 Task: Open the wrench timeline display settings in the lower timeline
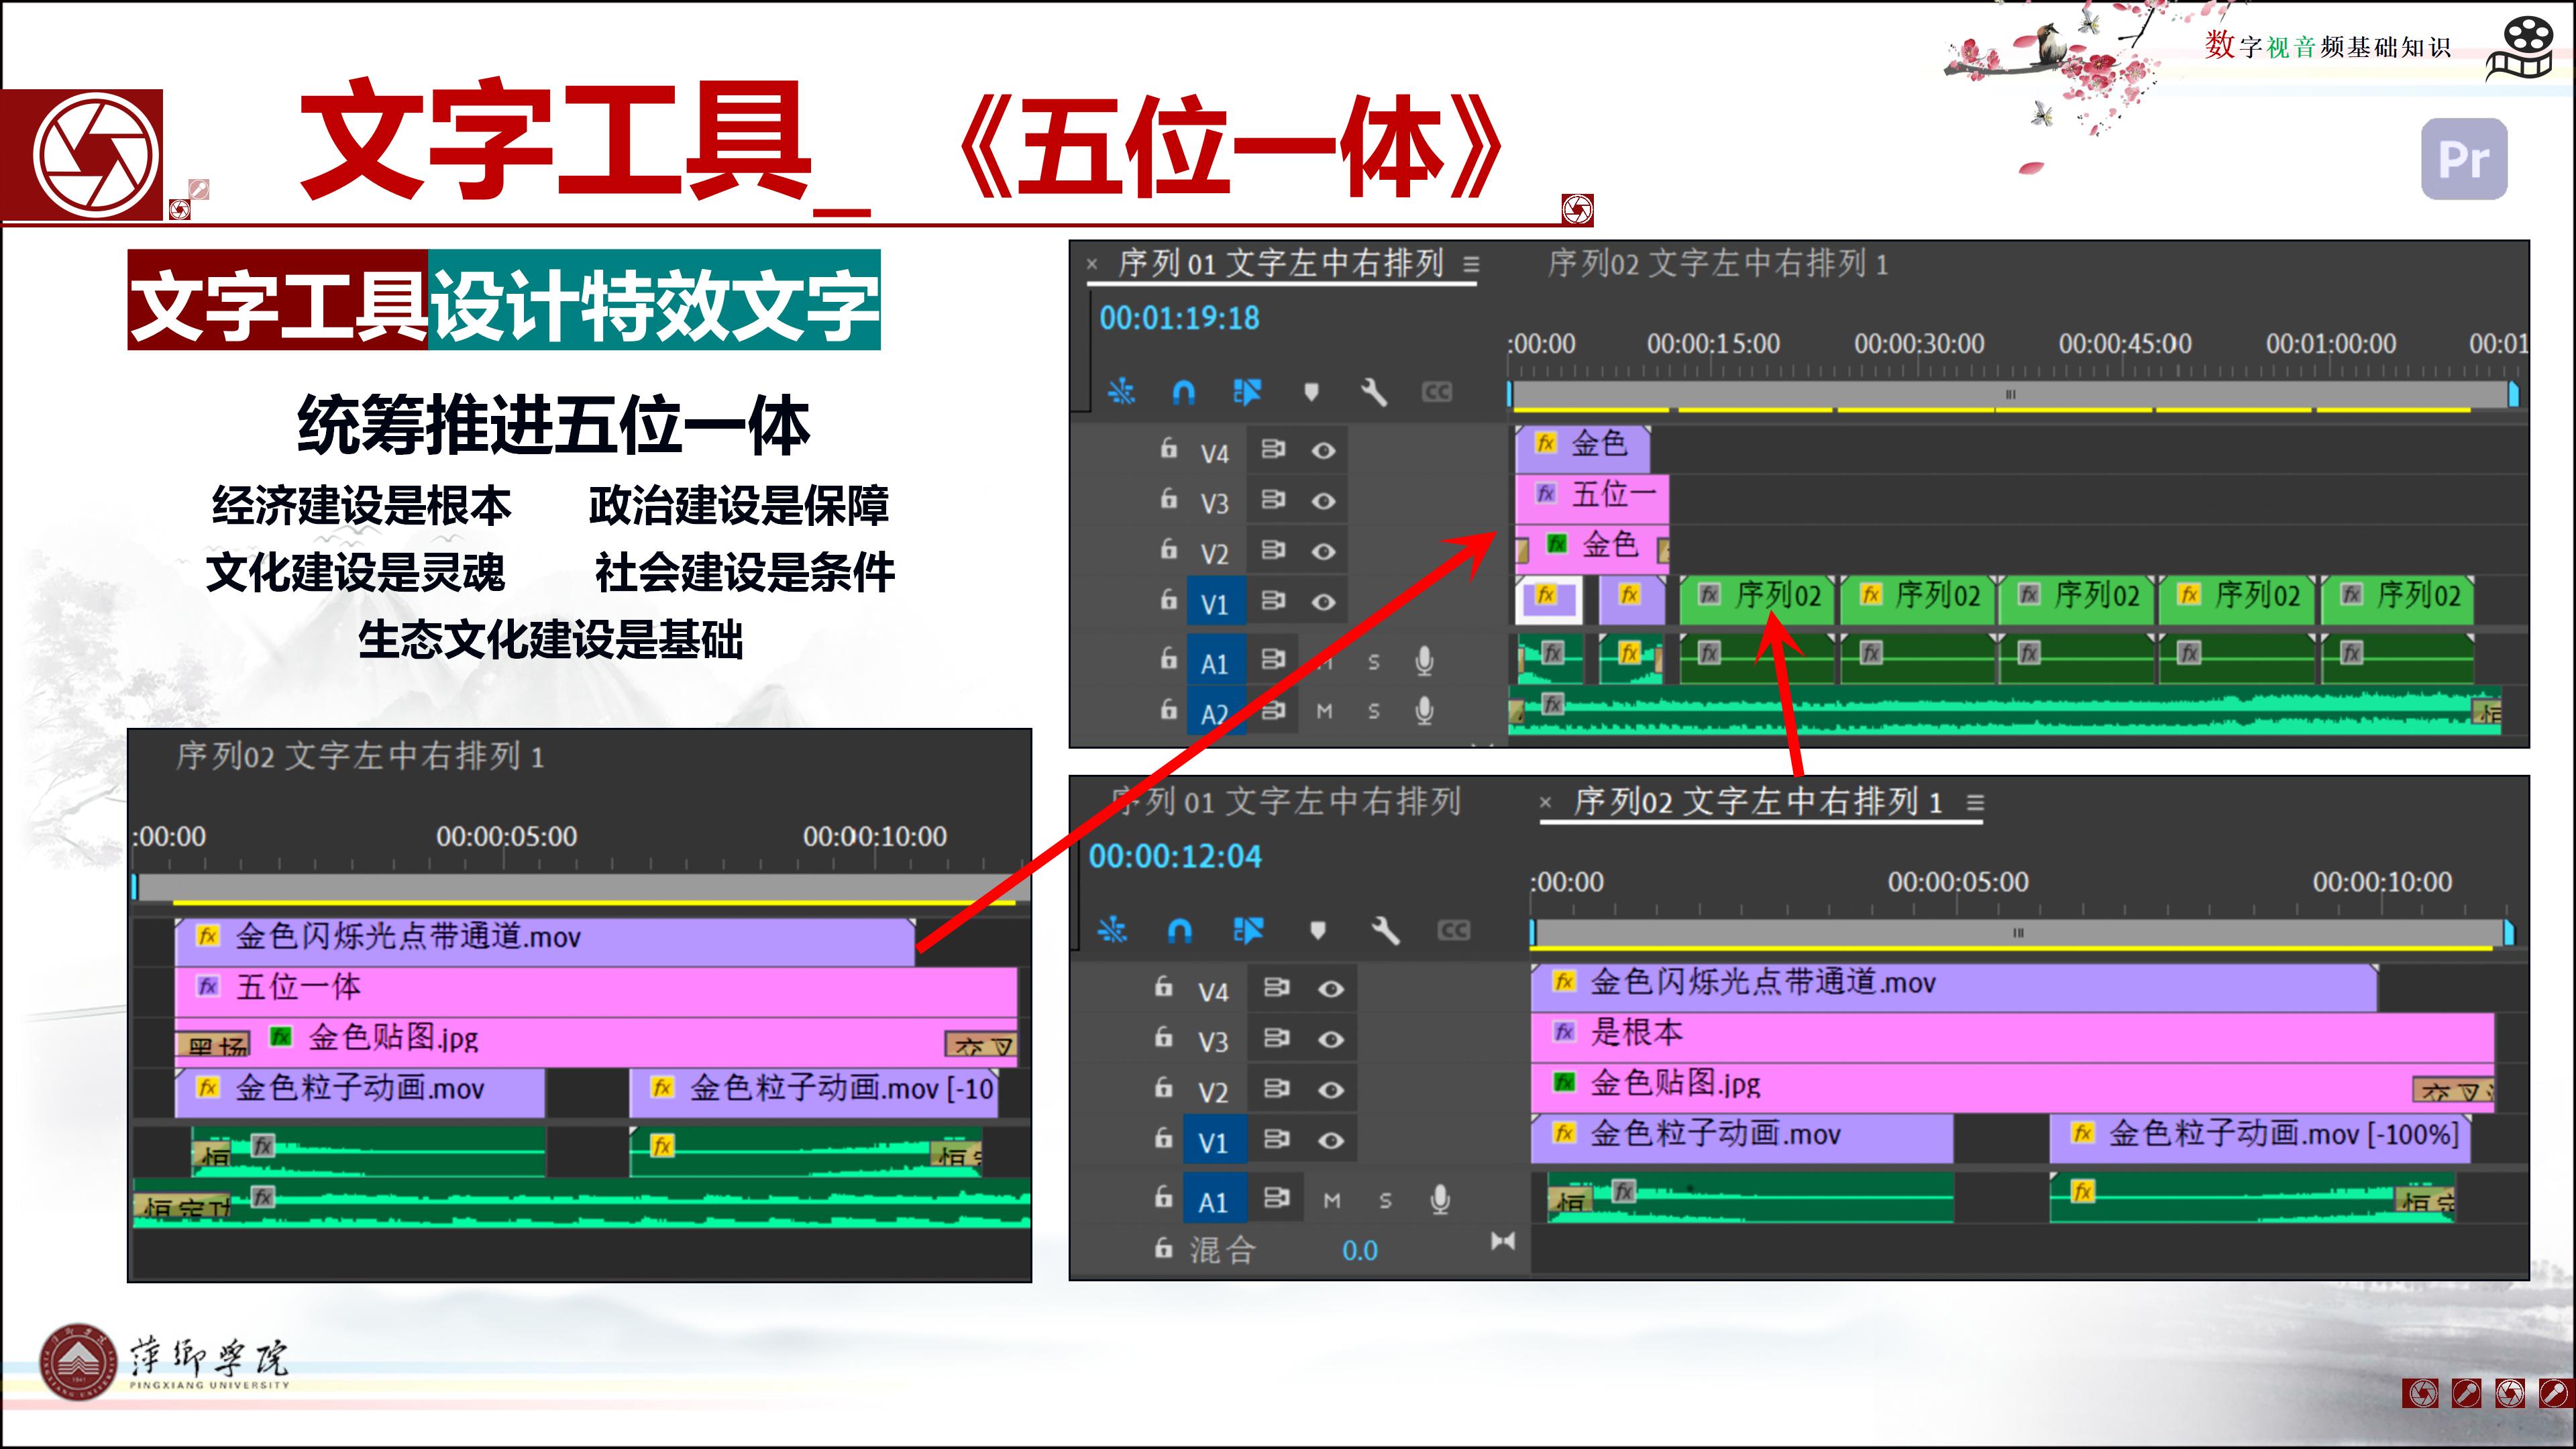coord(1385,931)
